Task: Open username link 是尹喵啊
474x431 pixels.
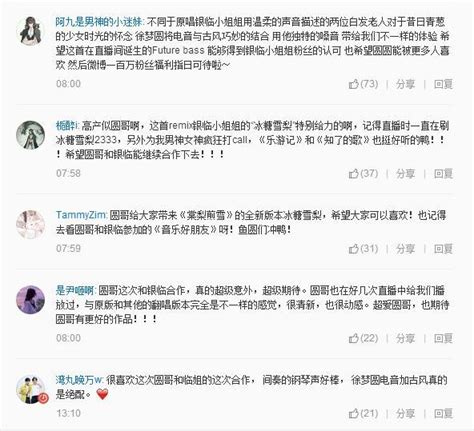Action: (x=75, y=290)
